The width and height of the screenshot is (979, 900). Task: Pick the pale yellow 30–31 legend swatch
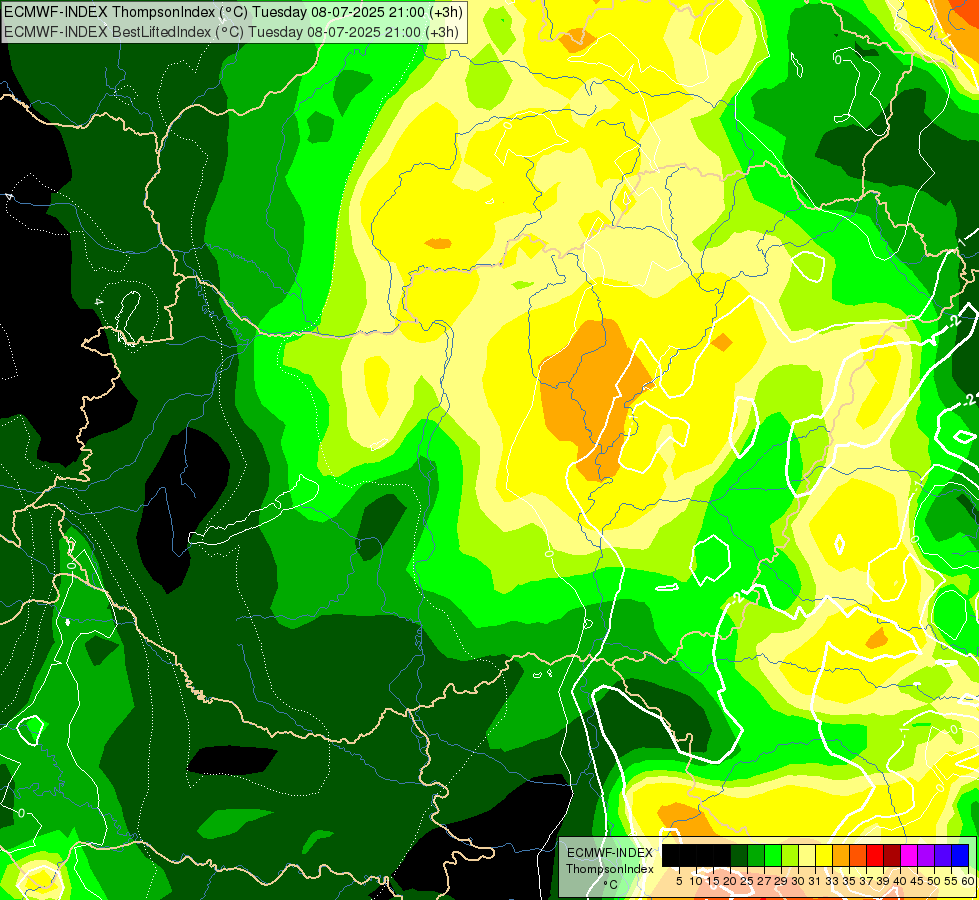click(807, 856)
